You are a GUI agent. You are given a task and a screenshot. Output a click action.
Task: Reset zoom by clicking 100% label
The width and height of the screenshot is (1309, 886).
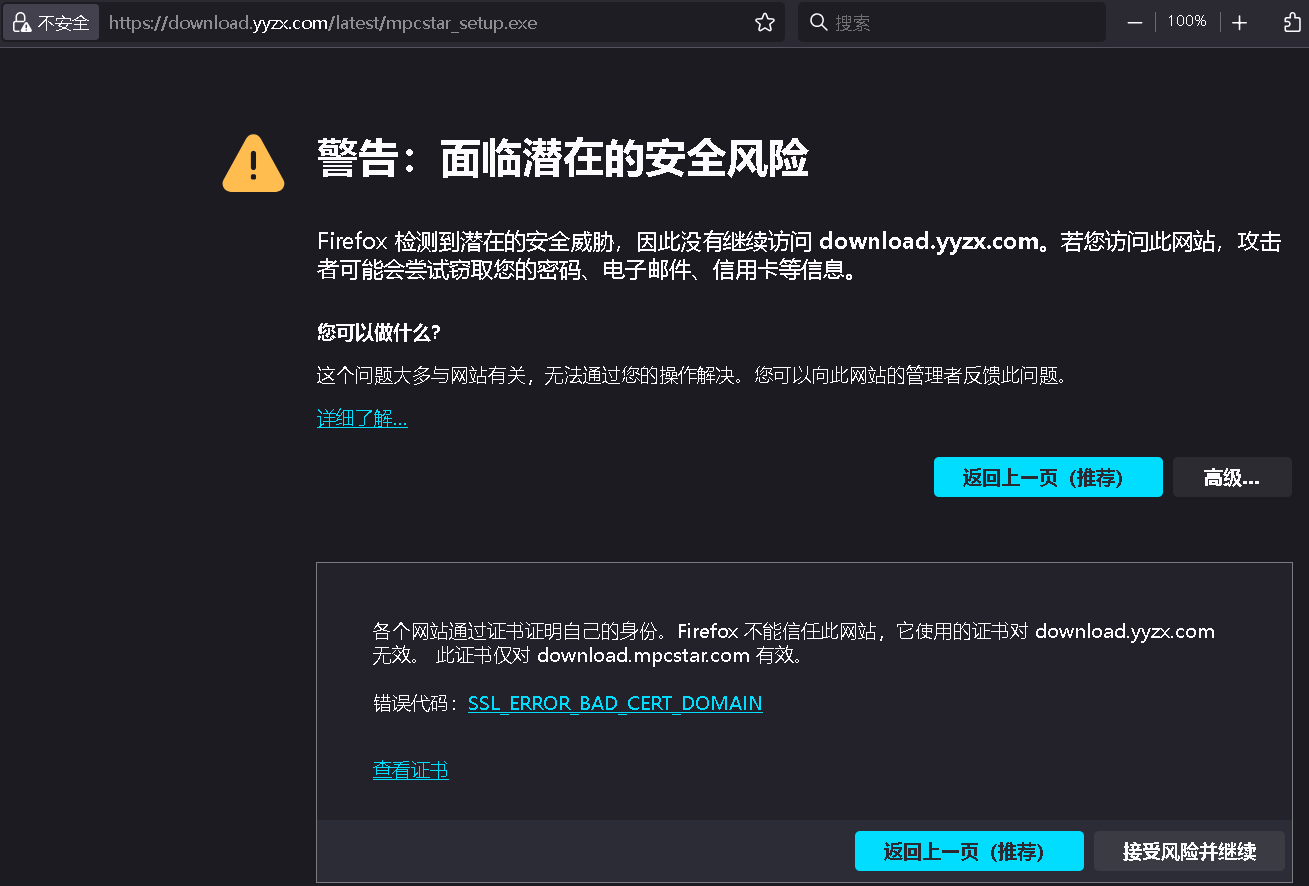pos(1187,21)
